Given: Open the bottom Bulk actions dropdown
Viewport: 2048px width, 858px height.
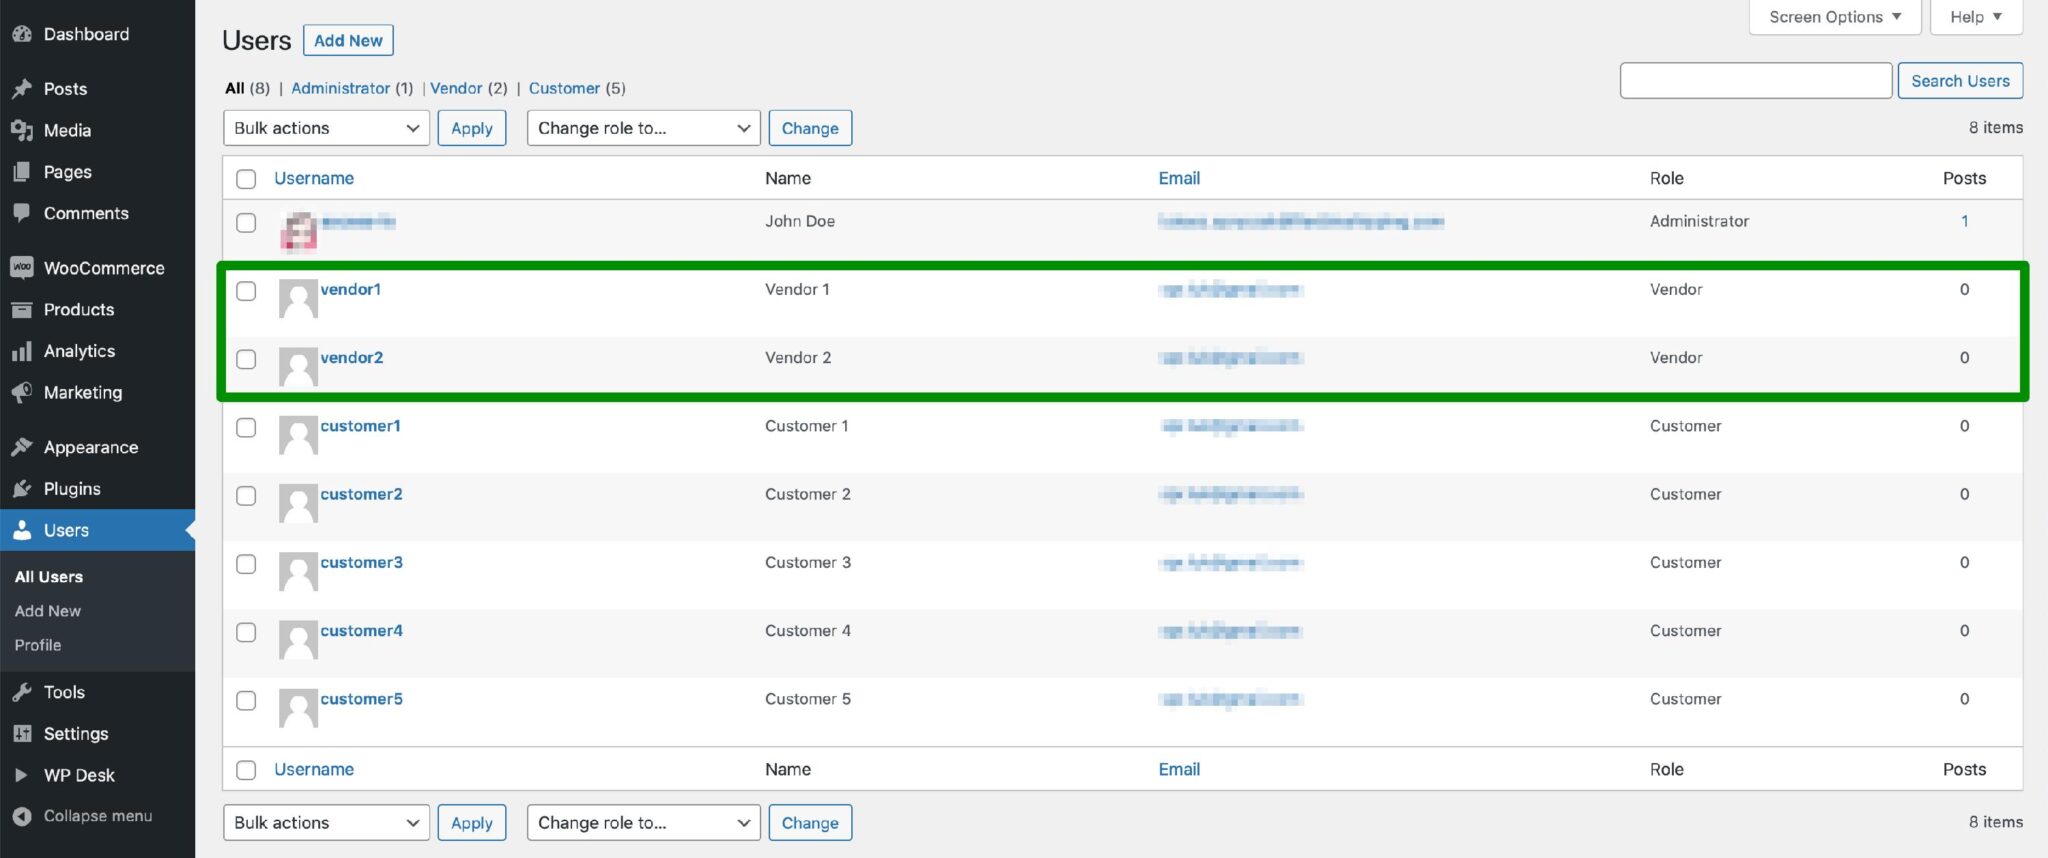Looking at the screenshot, I should (x=326, y=823).
